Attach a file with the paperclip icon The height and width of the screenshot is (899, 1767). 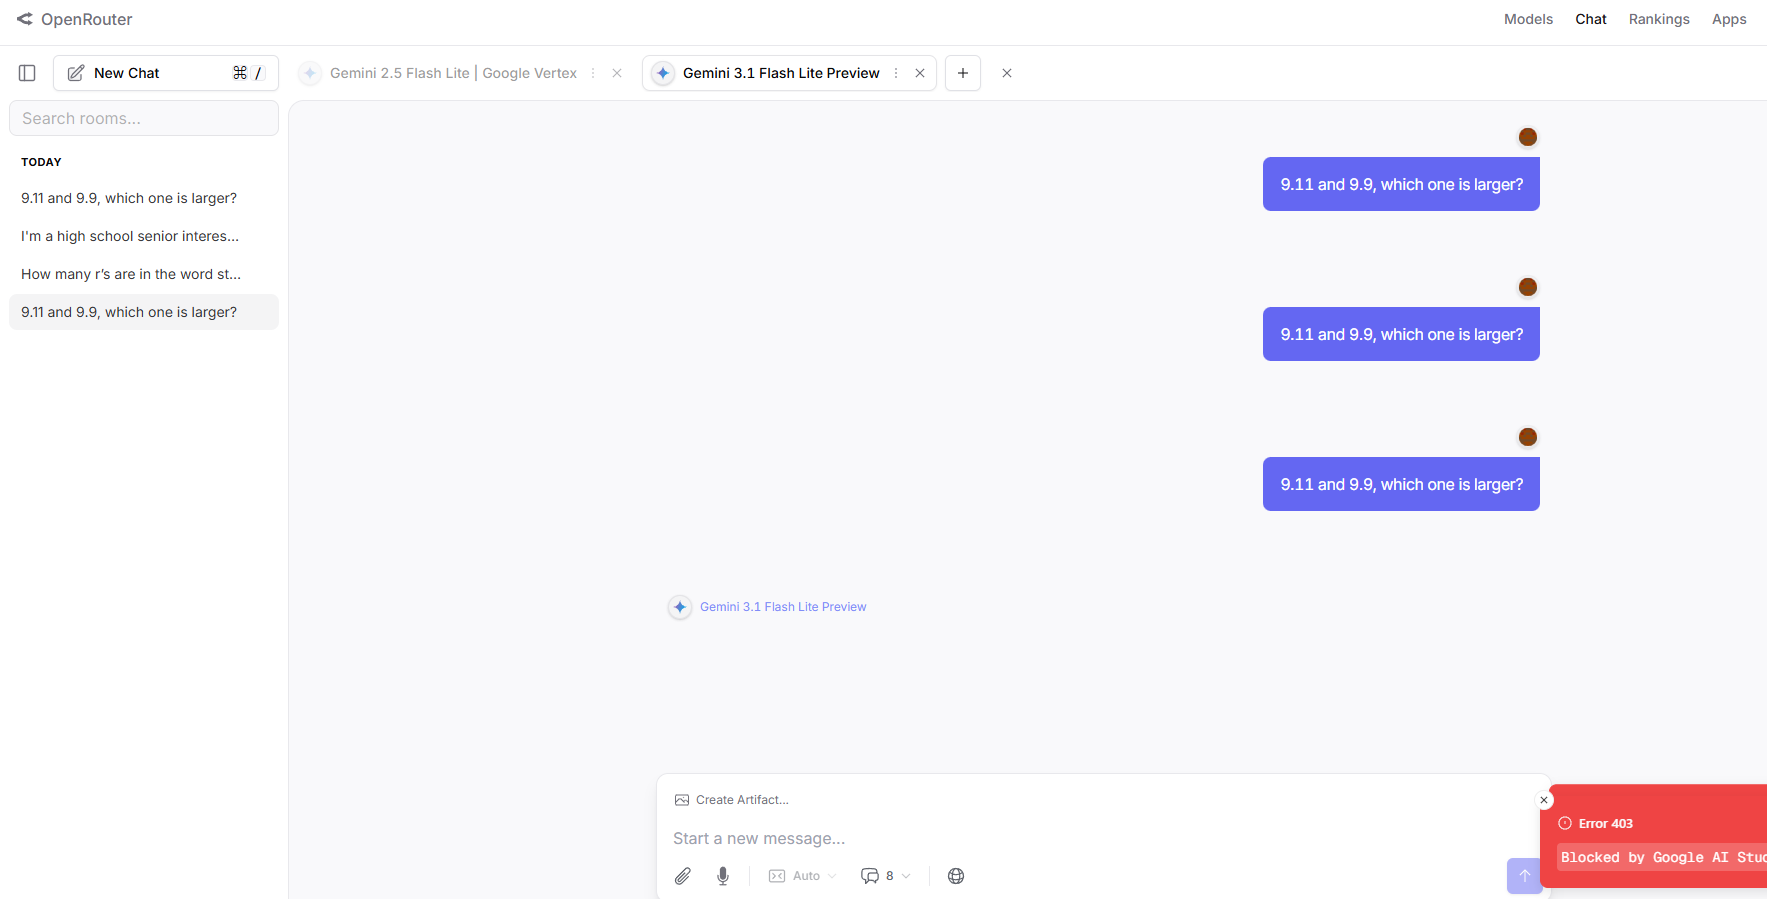pyautogui.click(x=683, y=876)
